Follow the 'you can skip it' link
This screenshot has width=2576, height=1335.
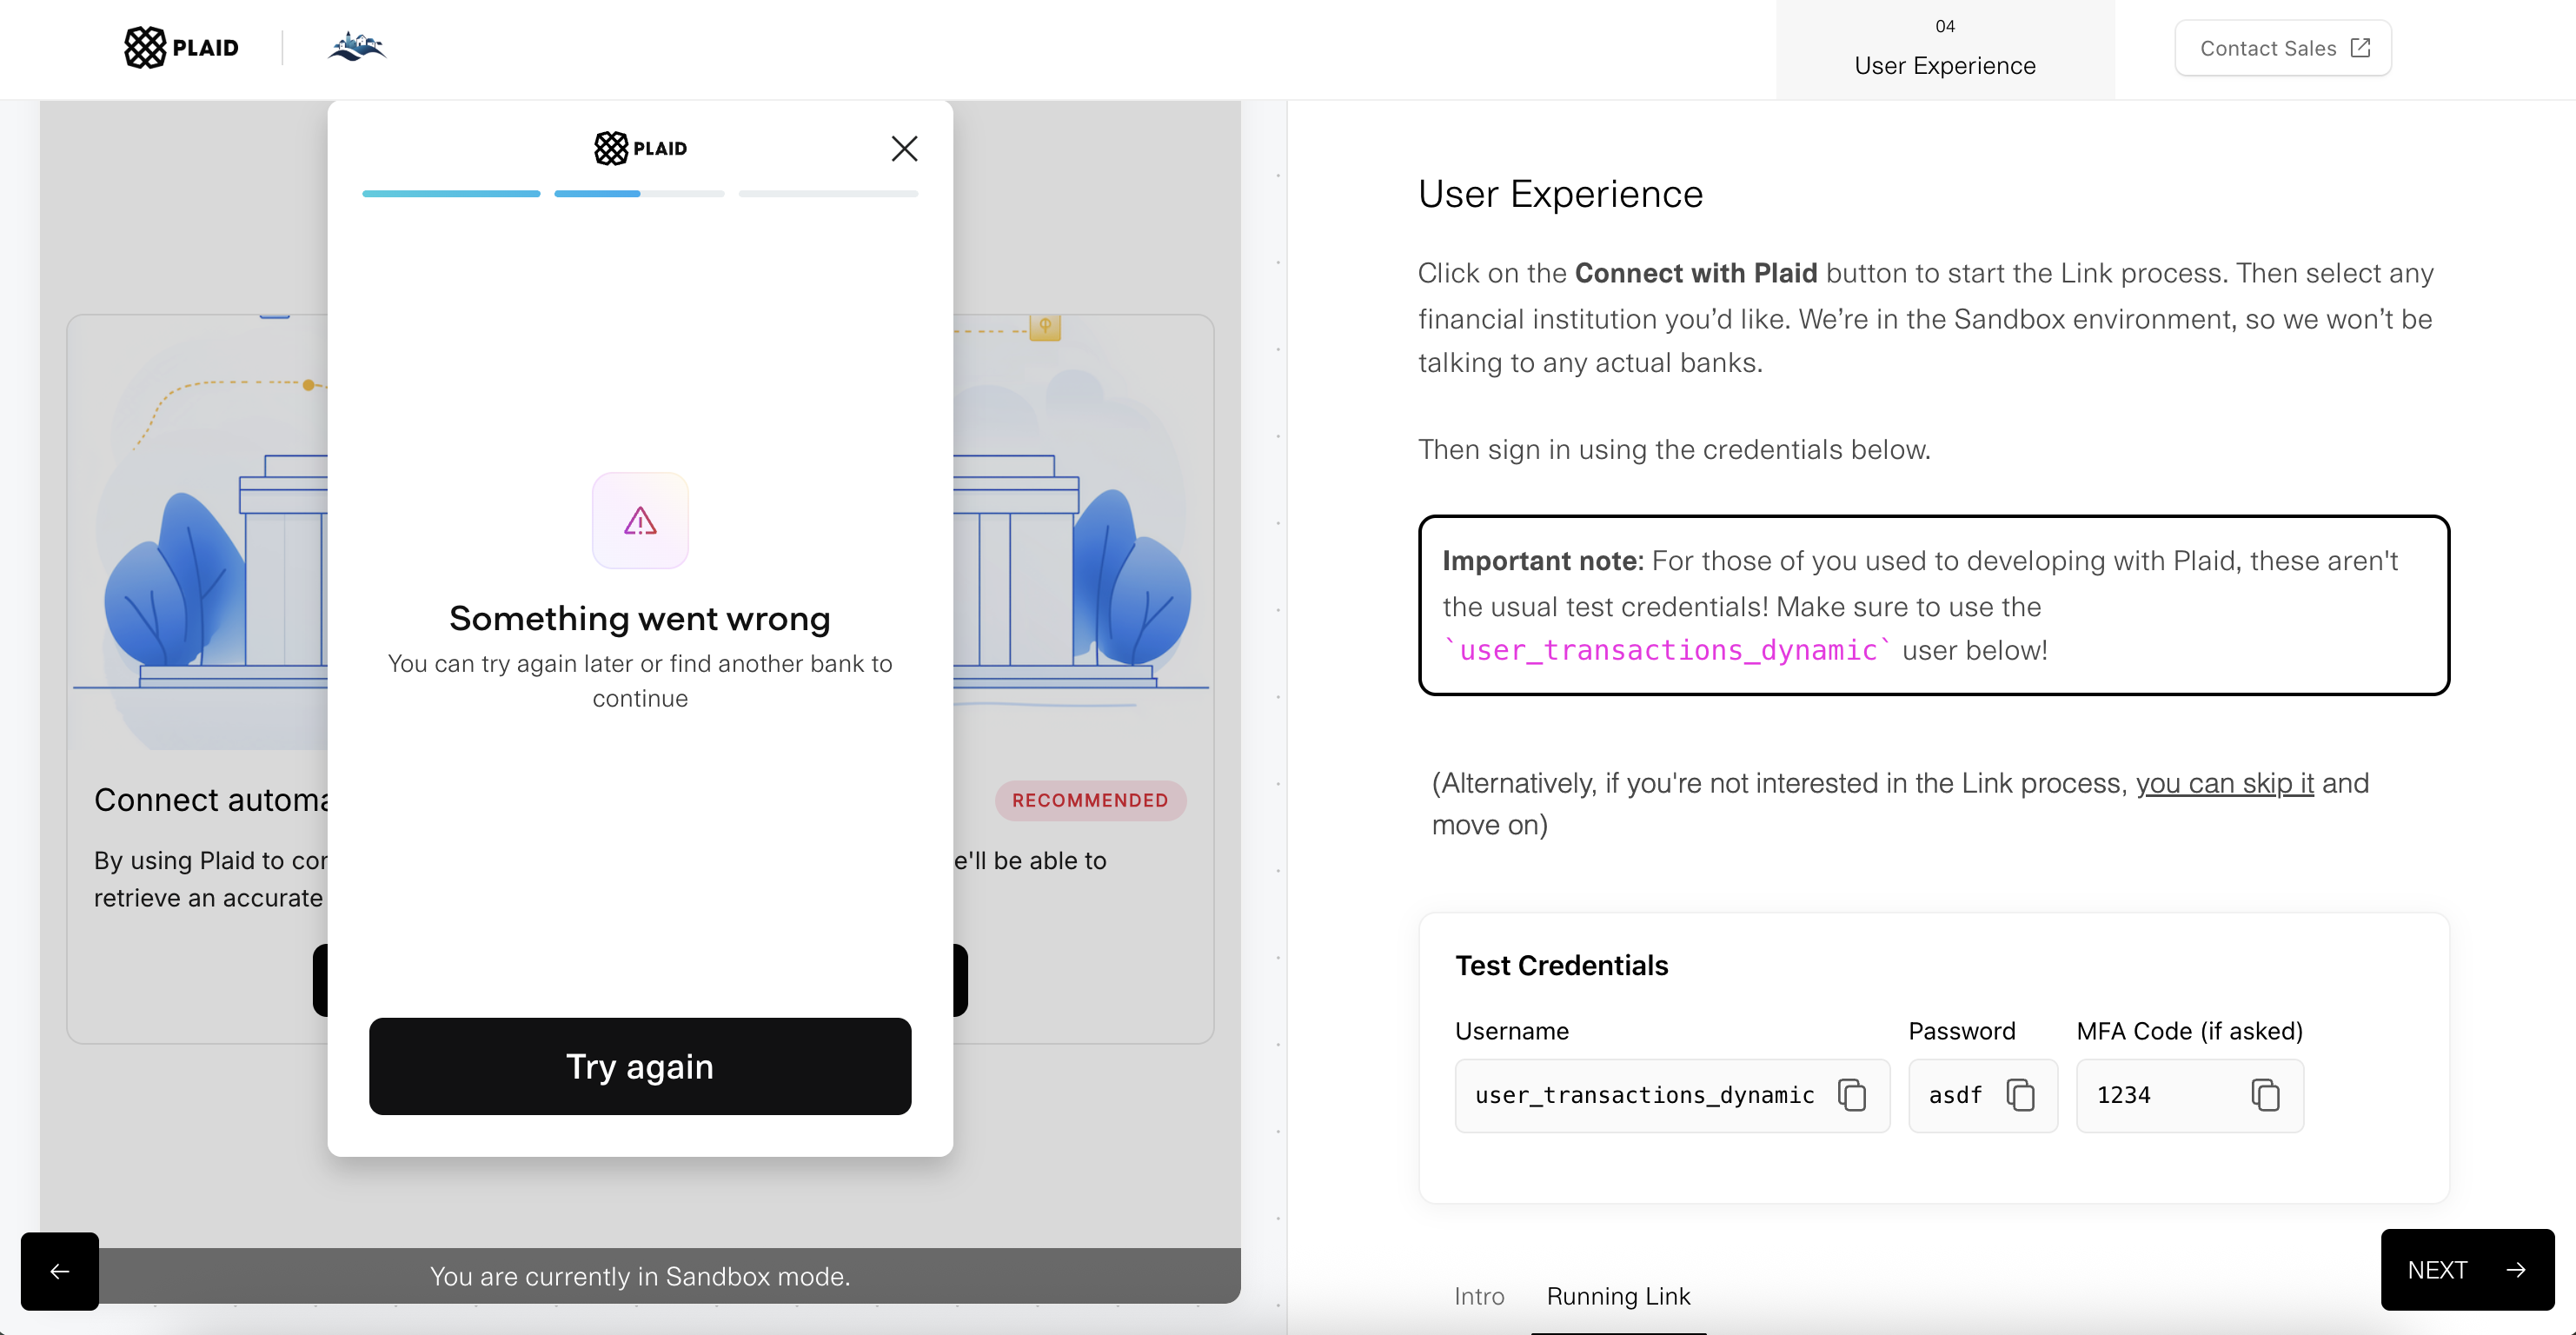pos(2225,783)
